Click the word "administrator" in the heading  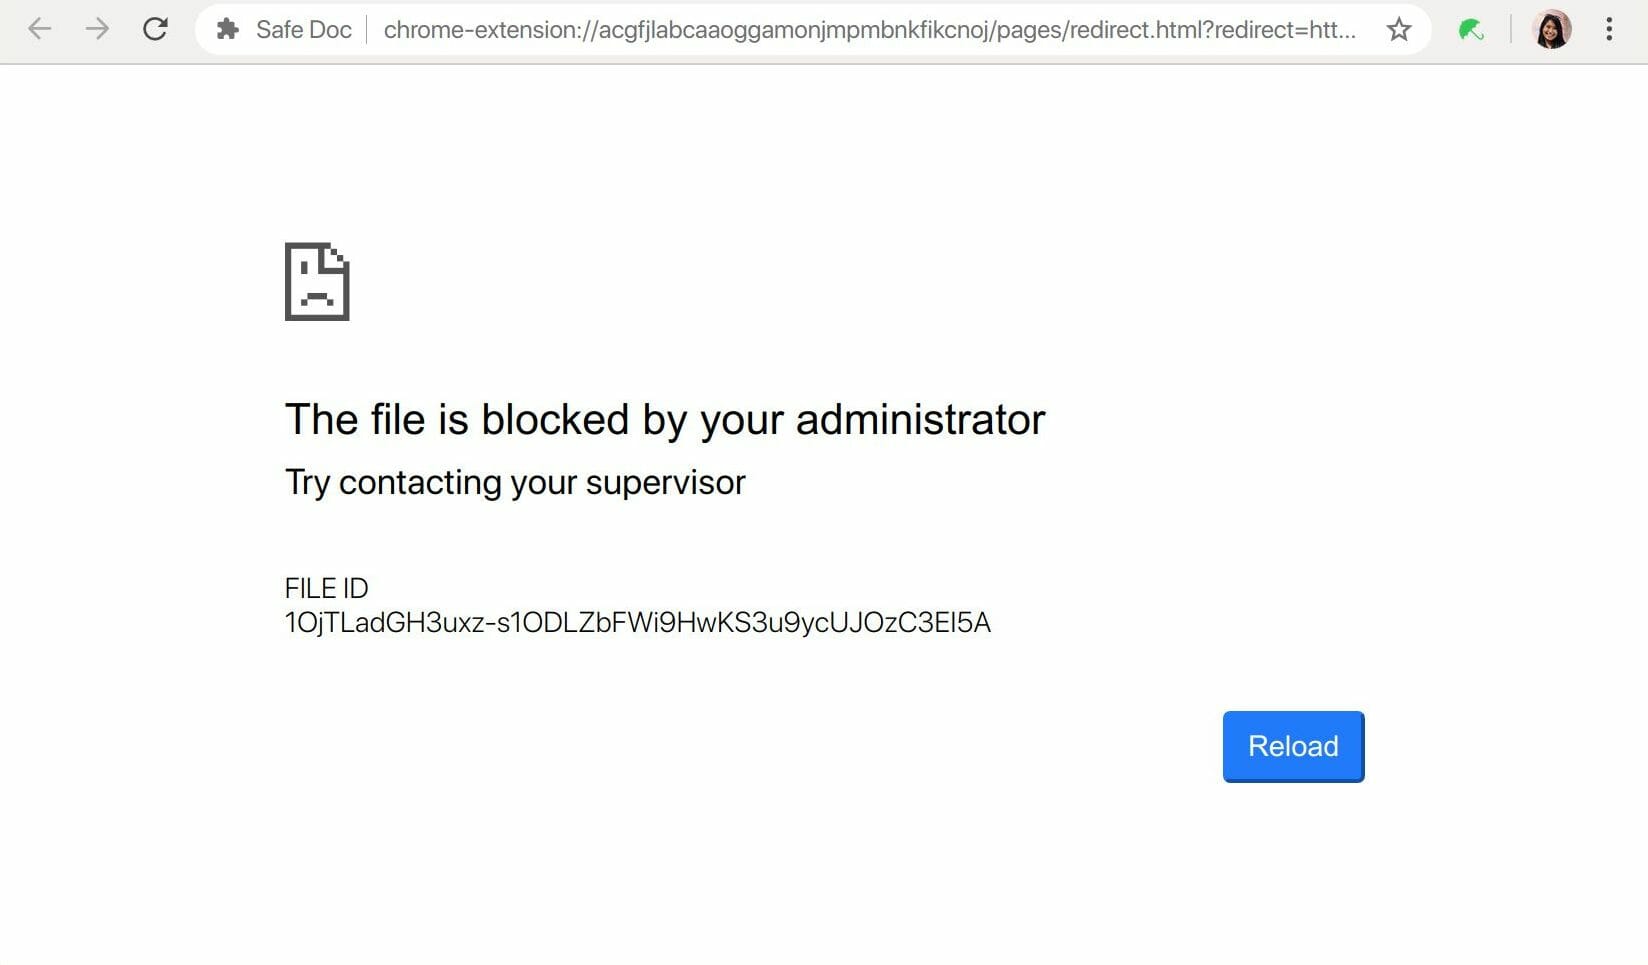919,419
